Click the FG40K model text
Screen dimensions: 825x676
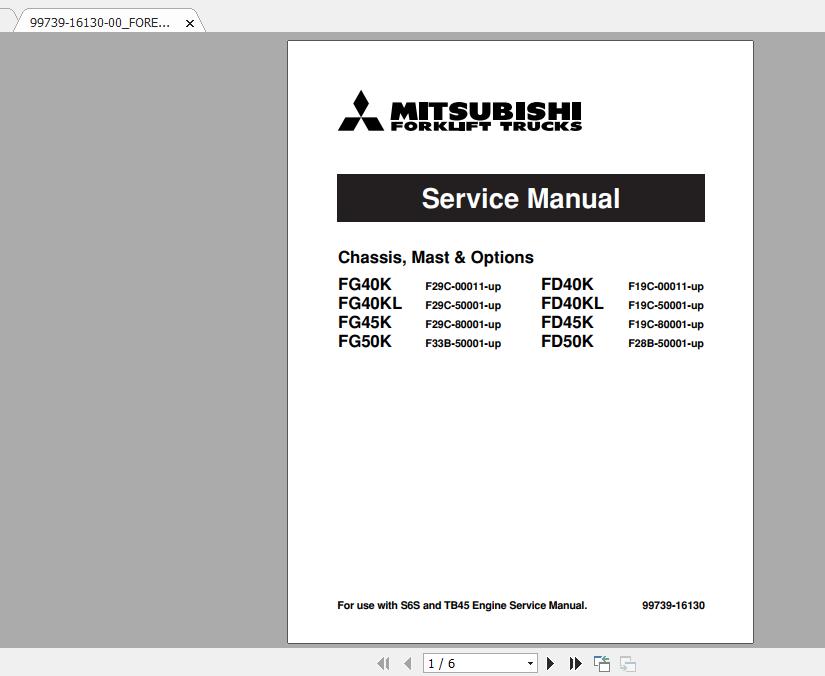point(363,284)
